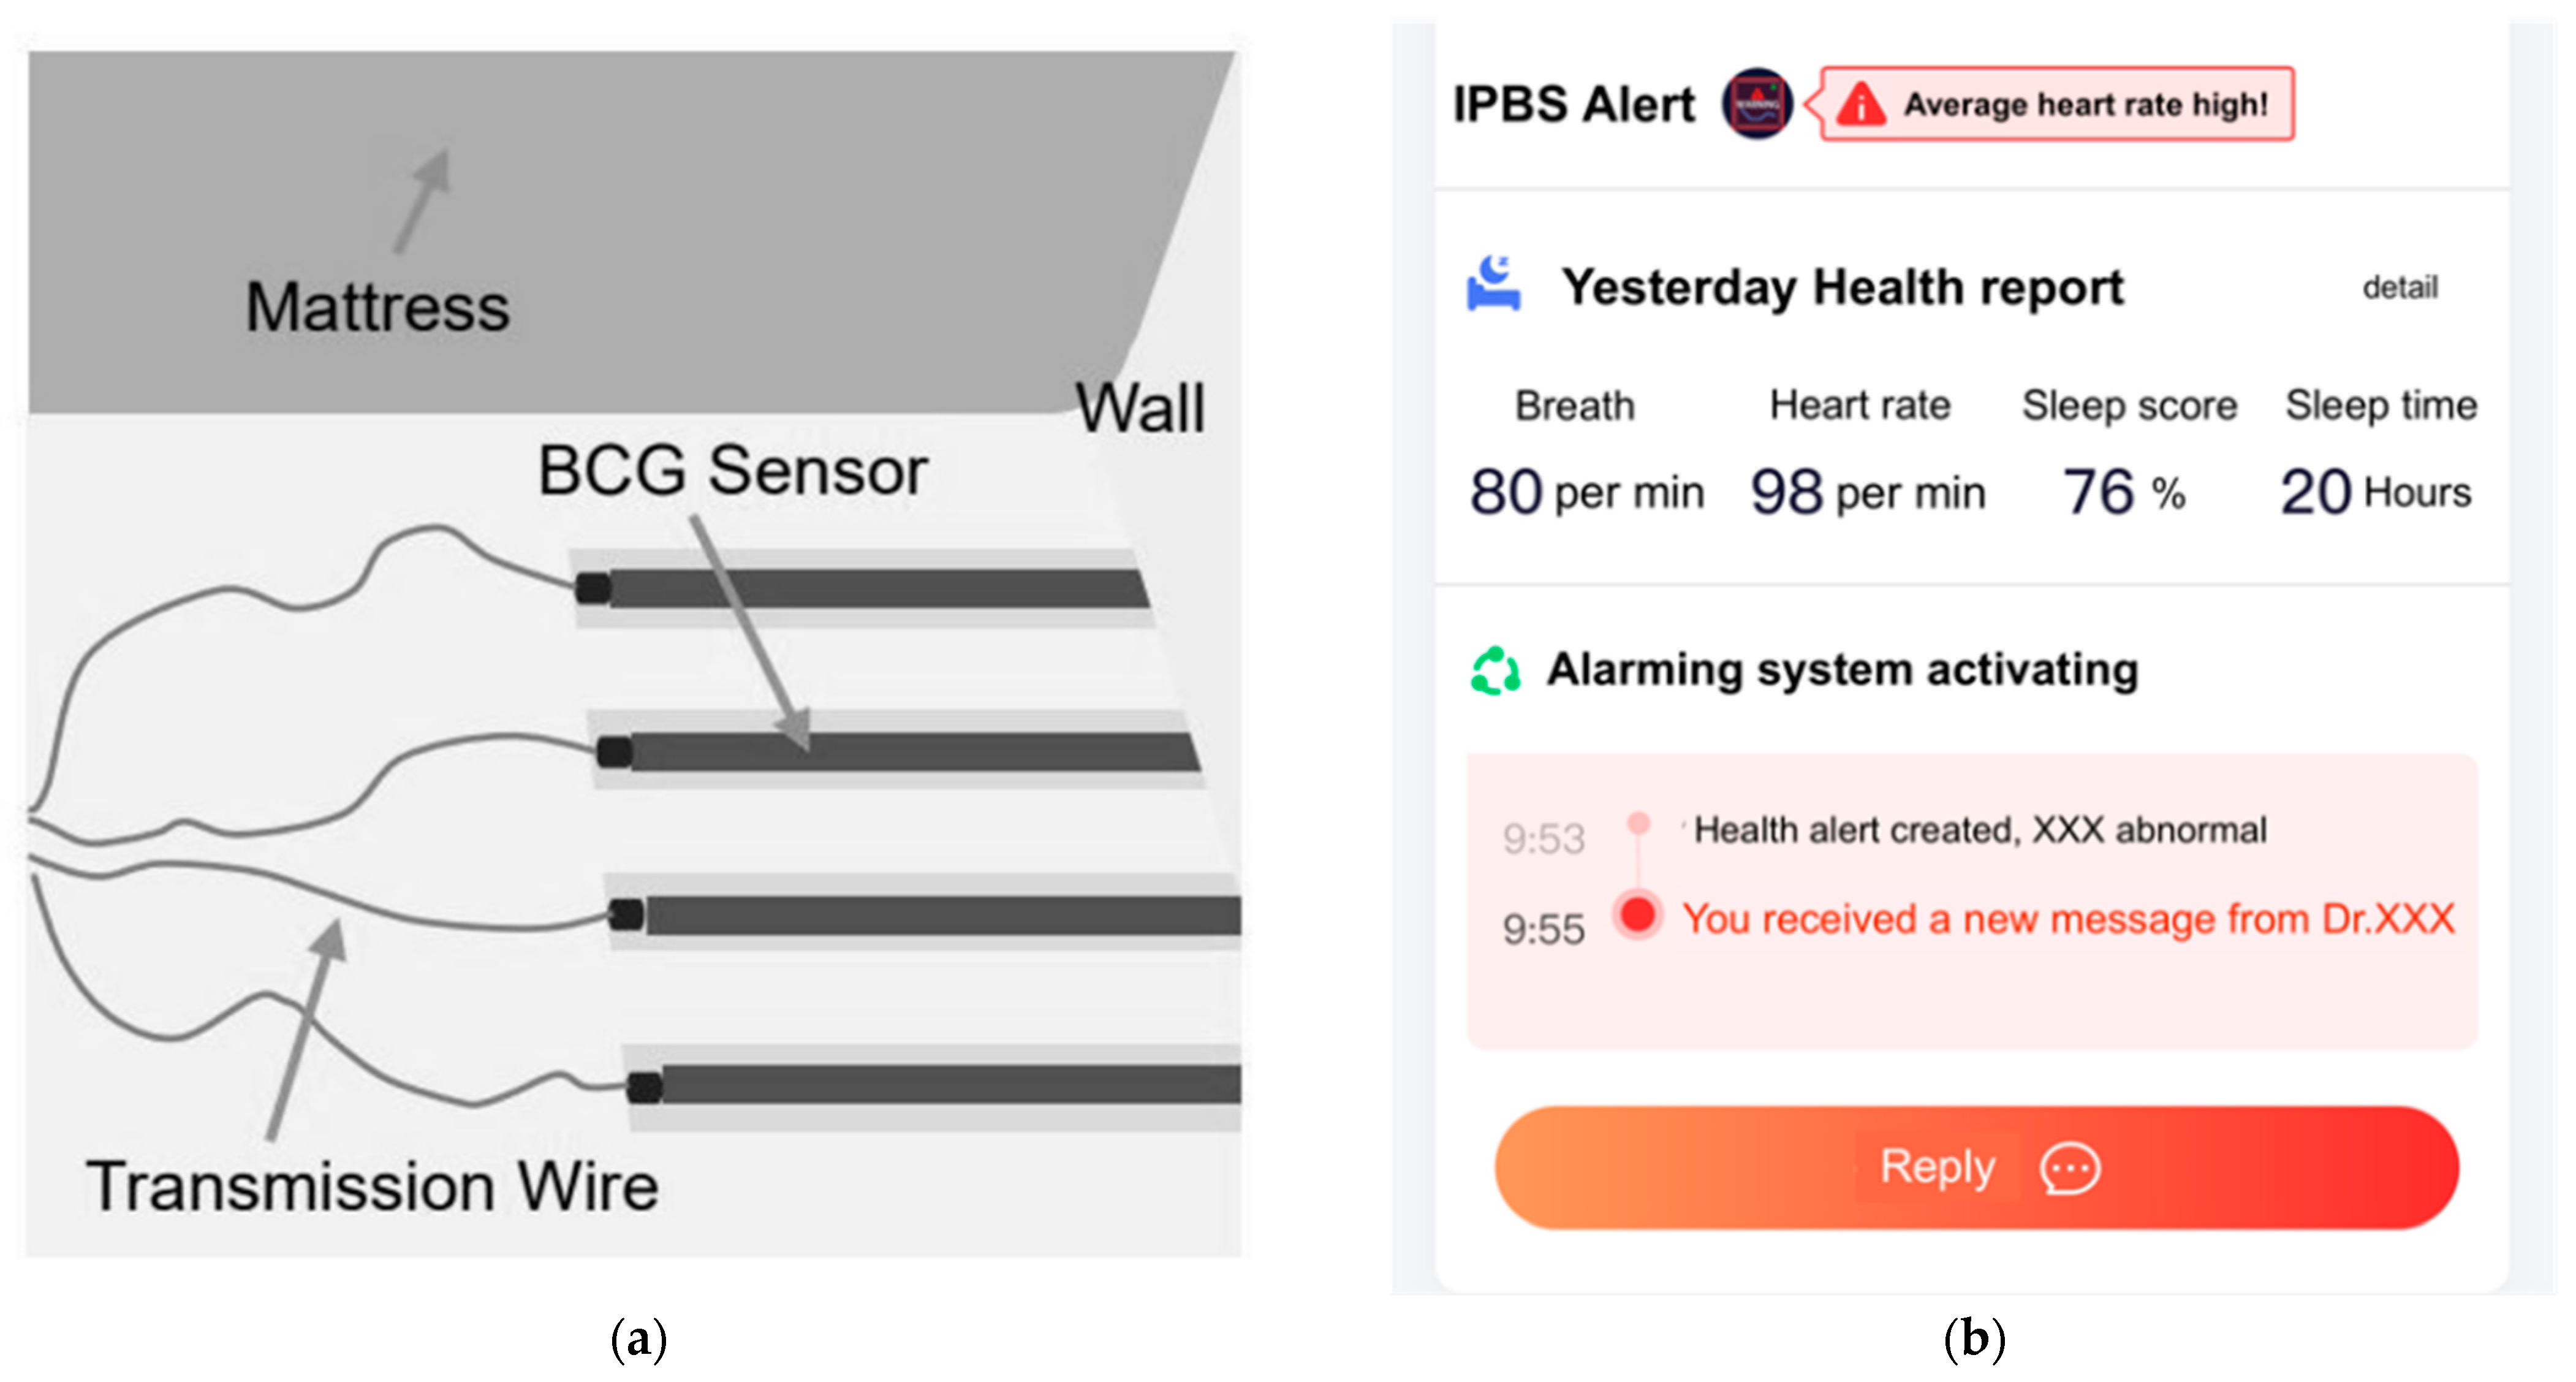Screen dimensions: 2576x1382
Task: Select the Health alert created entry
Action: point(1979,830)
